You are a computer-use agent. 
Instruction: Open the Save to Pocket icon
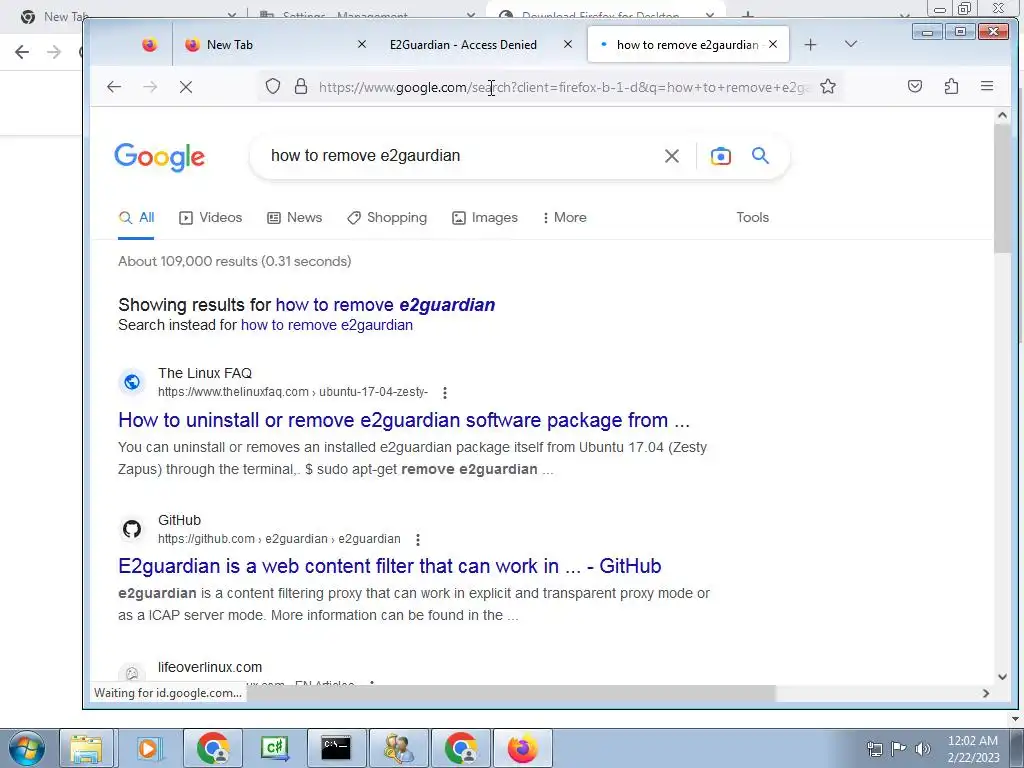tap(915, 86)
